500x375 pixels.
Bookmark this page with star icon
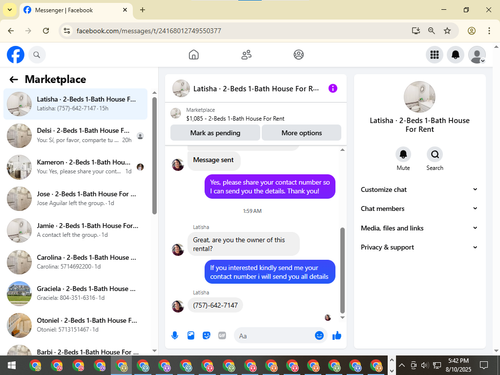click(x=447, y=31)
